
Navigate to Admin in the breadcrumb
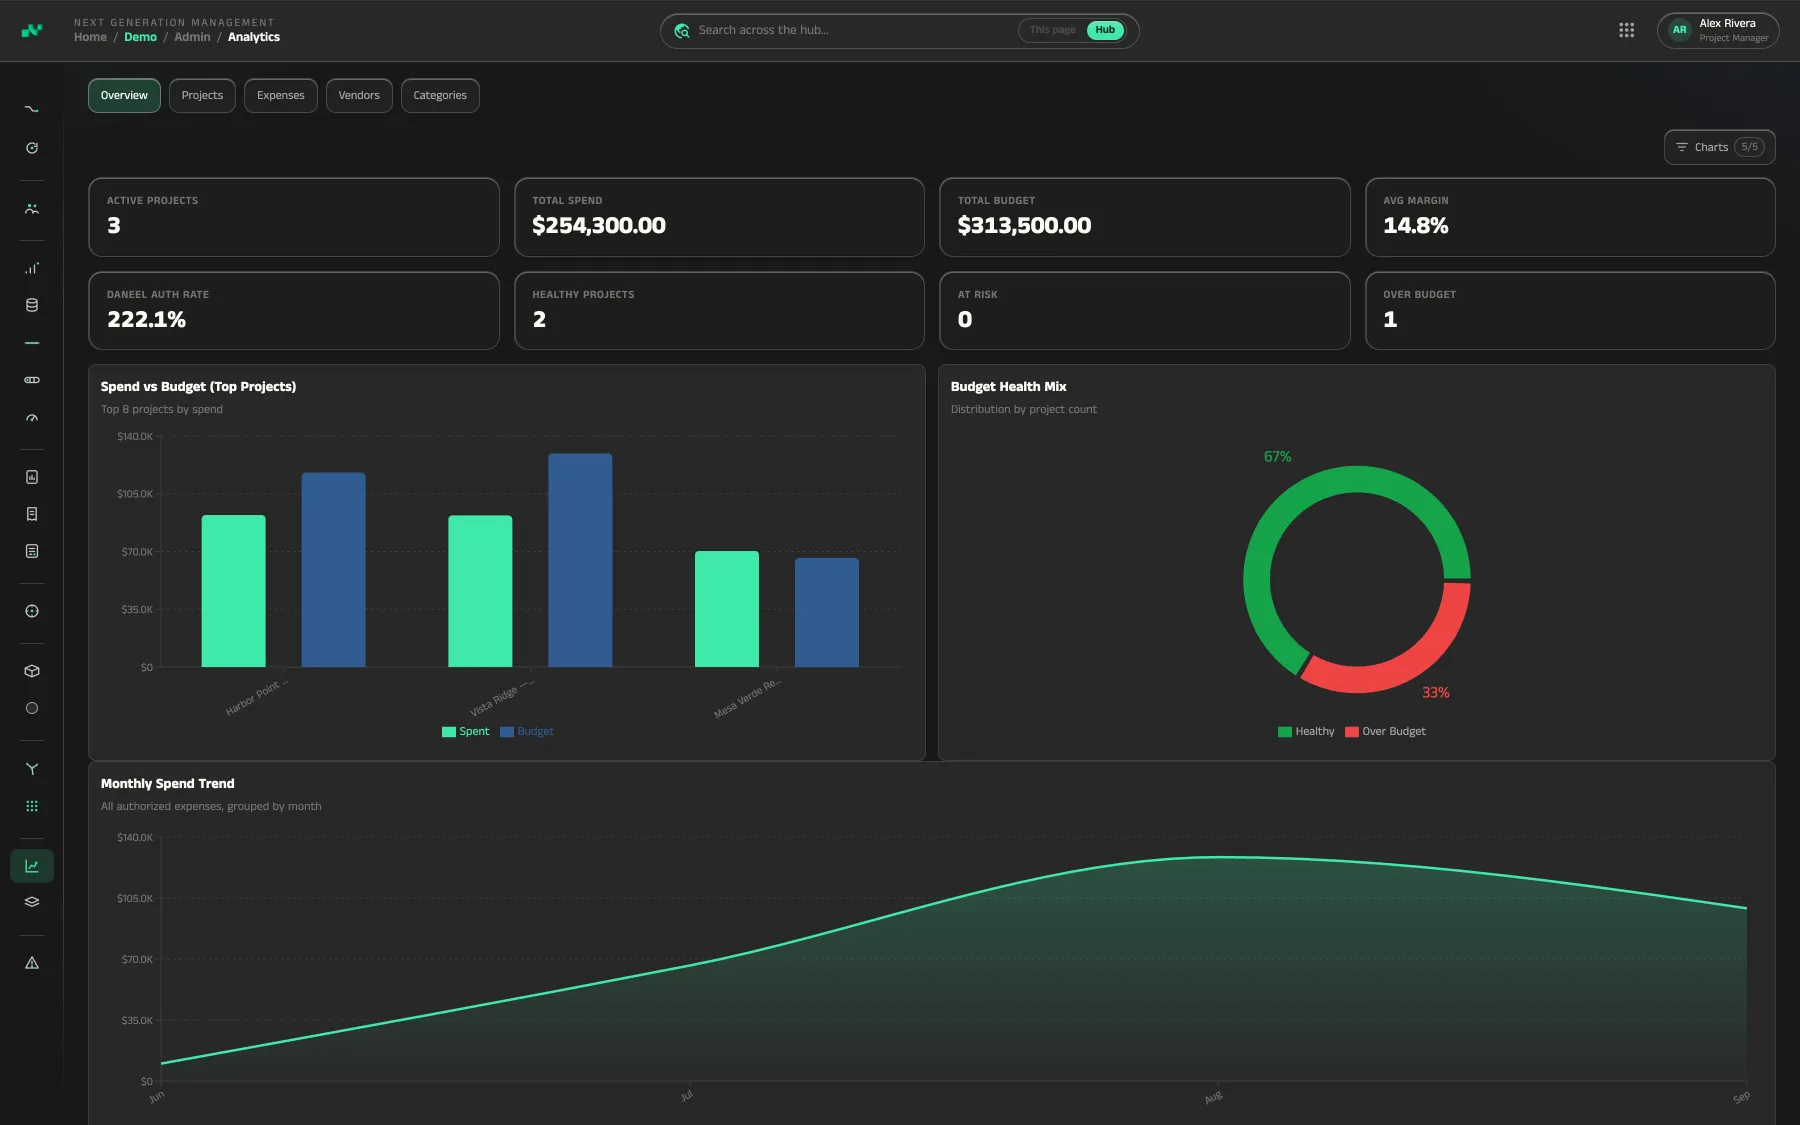[x=192, y=37]
